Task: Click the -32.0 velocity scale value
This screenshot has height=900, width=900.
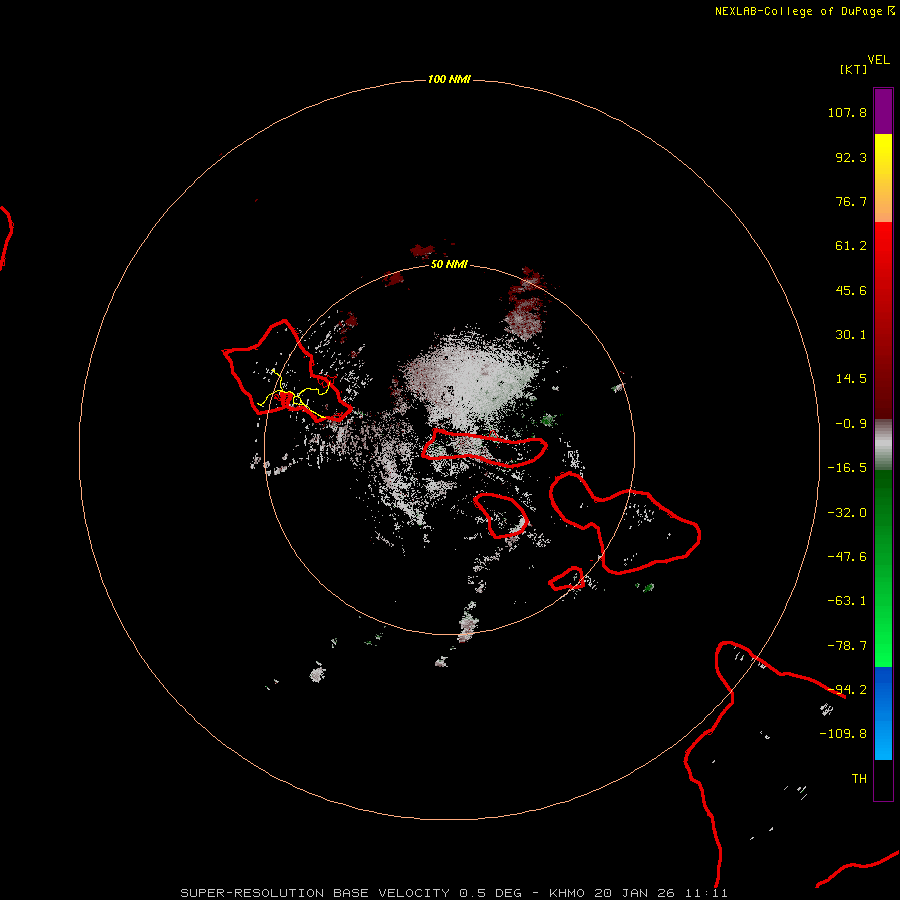Action: pos(847,513)
